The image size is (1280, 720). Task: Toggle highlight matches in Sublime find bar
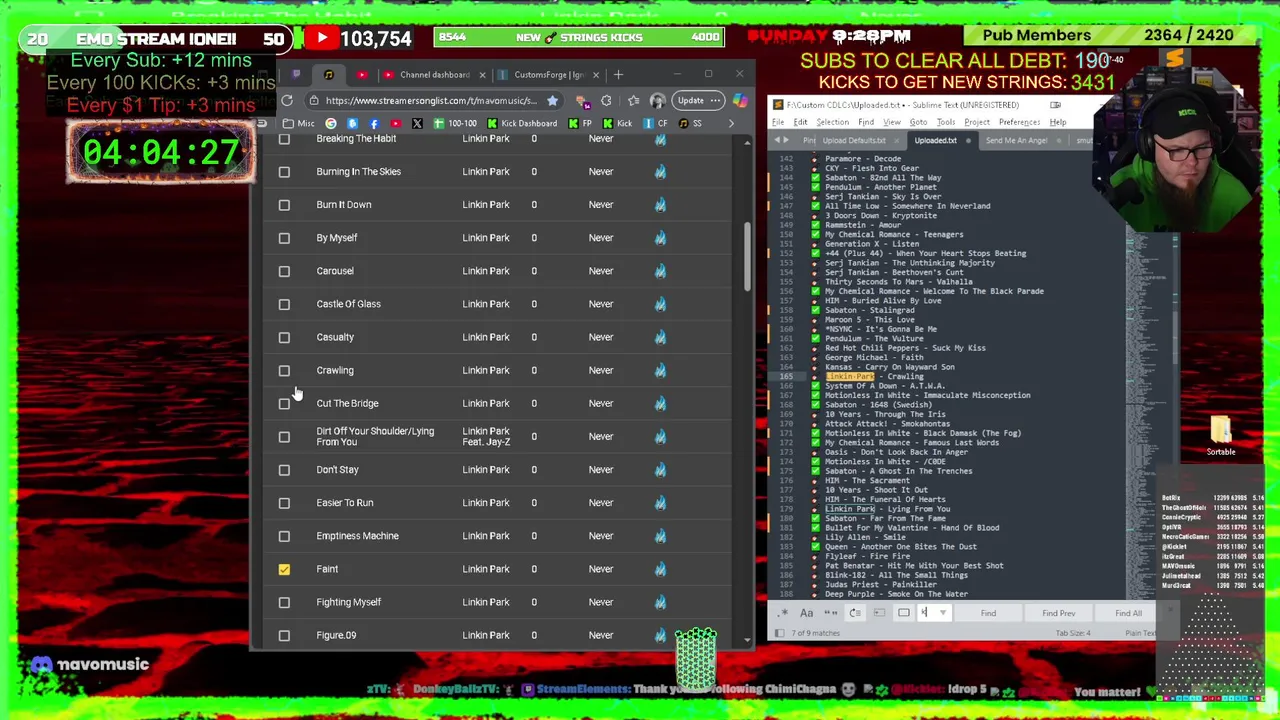(904, 613)
